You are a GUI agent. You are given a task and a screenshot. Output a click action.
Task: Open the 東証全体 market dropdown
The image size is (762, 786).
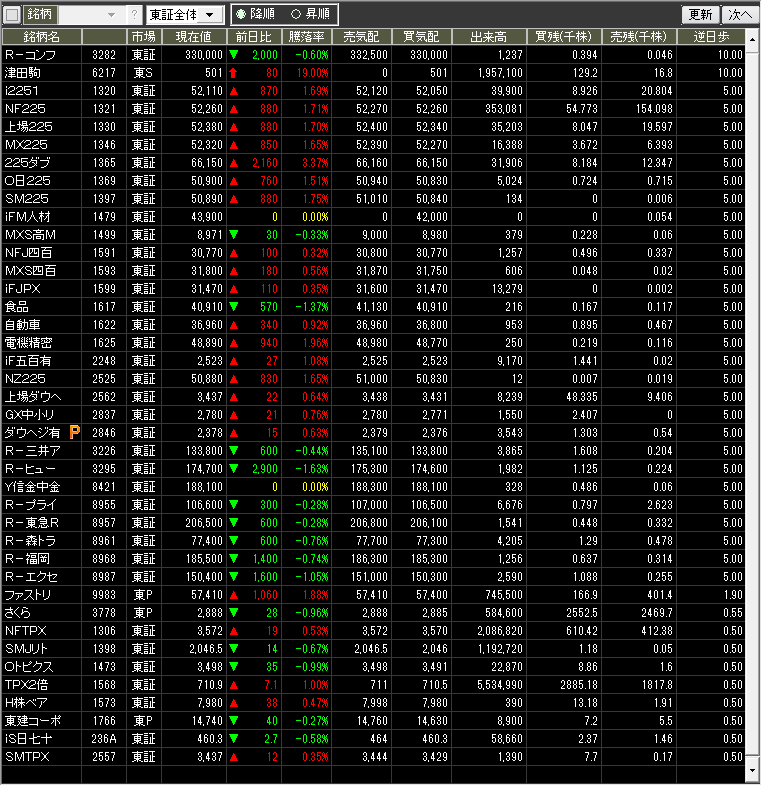pyautogui.click(x=185, y=15)
